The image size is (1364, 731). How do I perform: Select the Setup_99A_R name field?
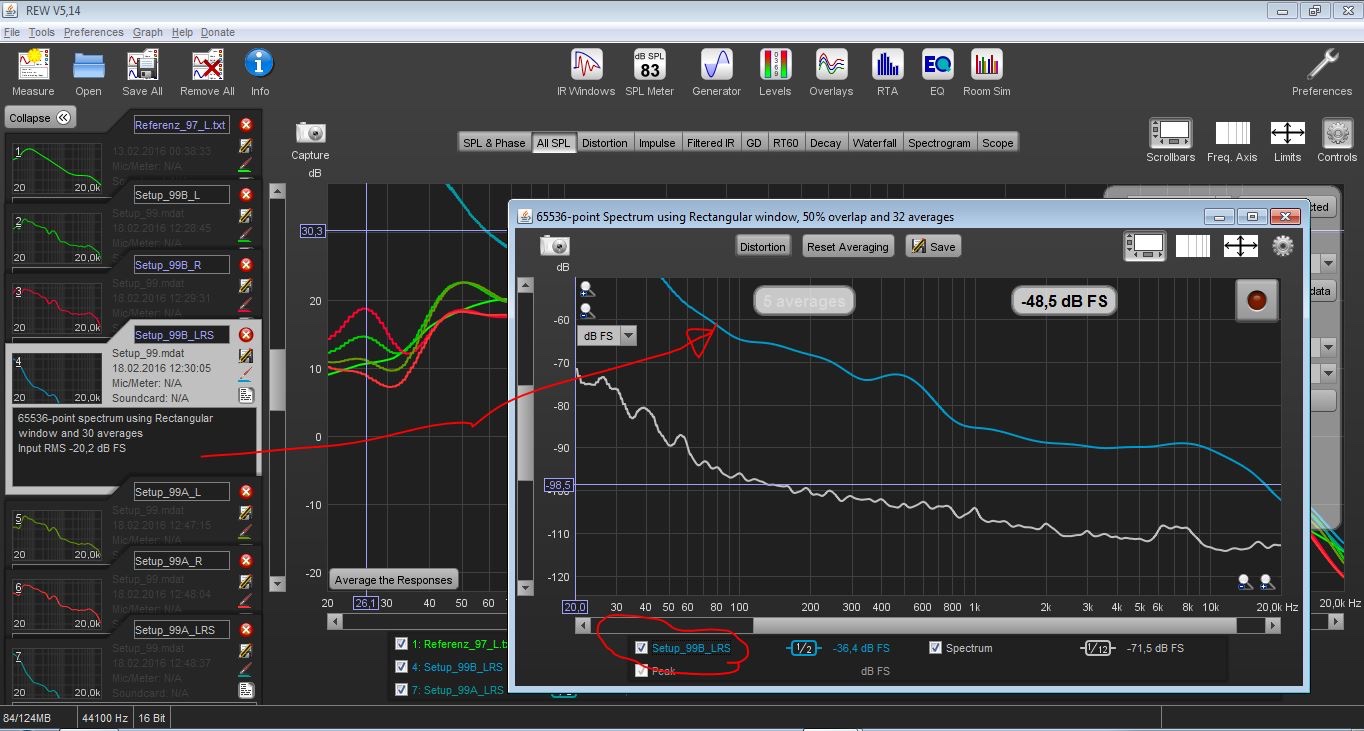(x=182, y=561)
